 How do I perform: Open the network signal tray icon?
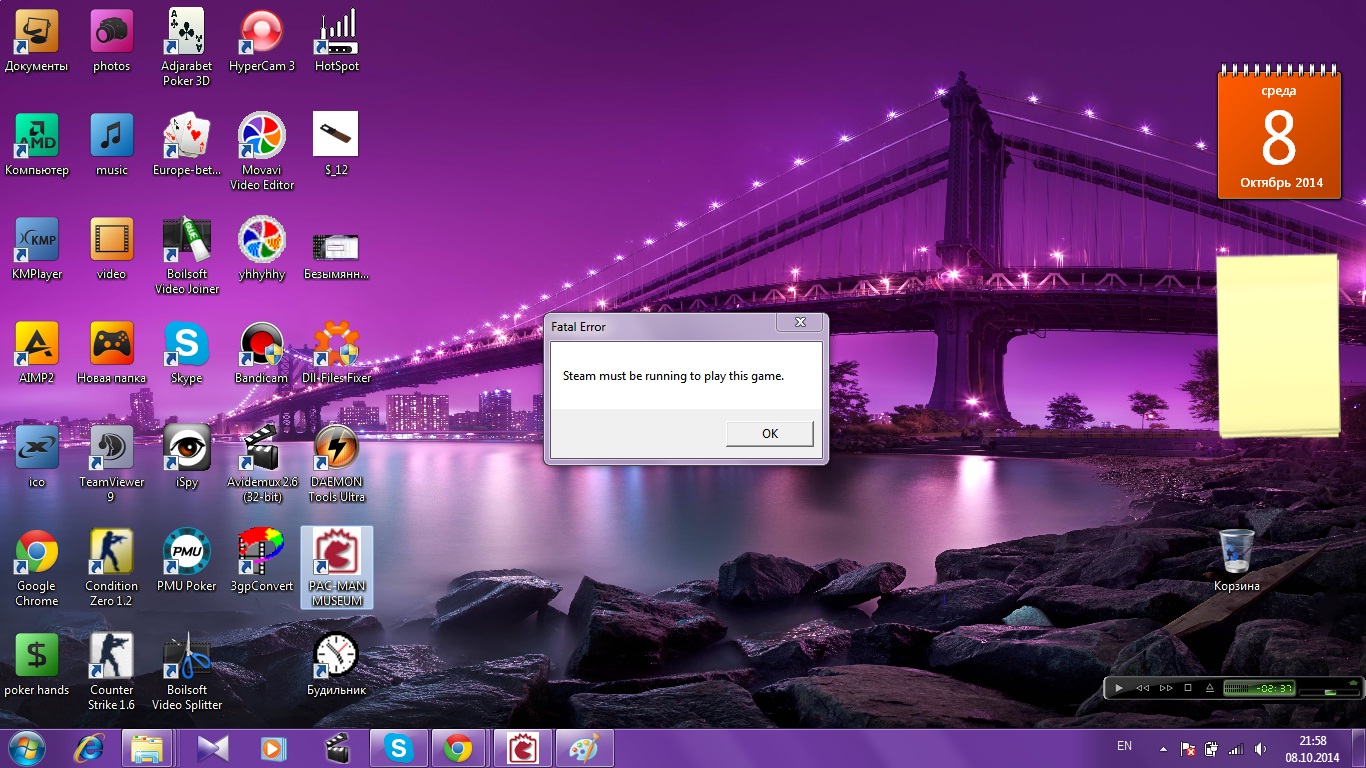click(x=1236, y=748)
